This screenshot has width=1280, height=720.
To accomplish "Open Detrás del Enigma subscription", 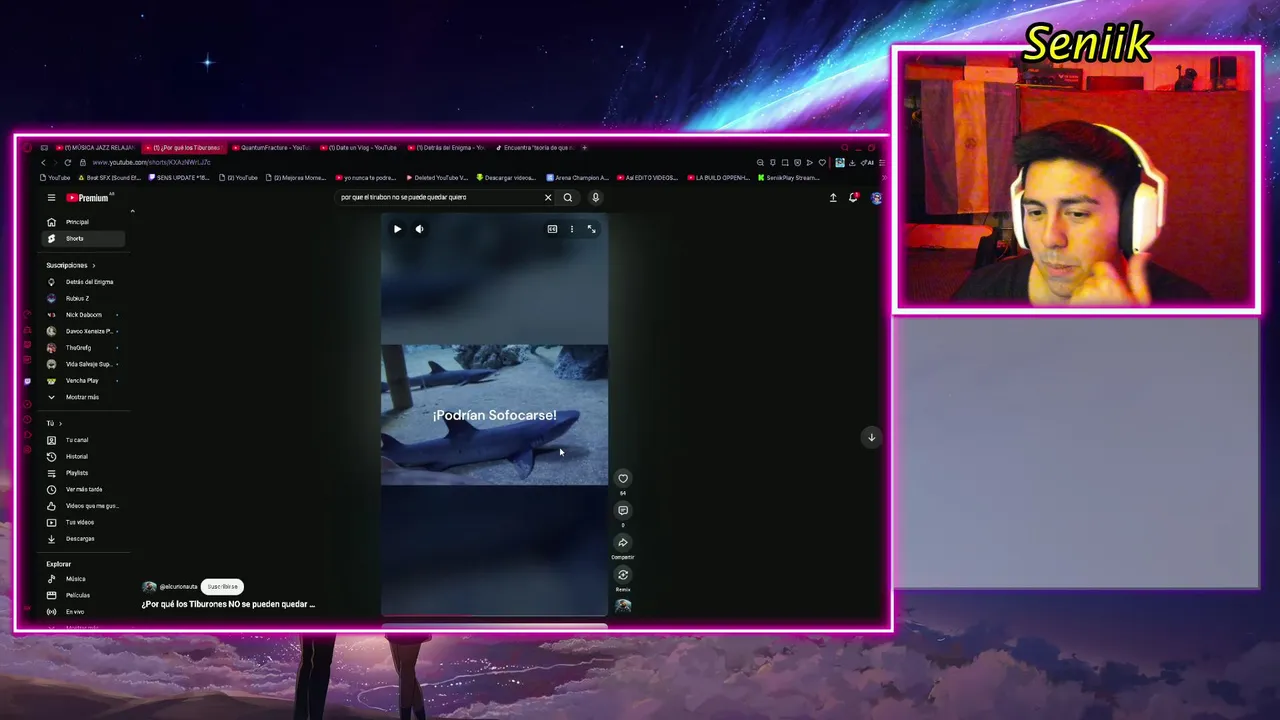I will pos(84,282).
